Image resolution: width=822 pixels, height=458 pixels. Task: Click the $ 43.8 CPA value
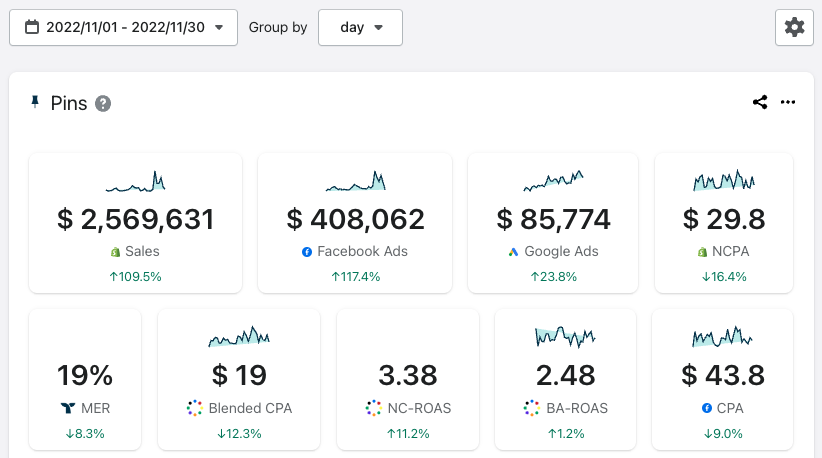(722, 376)
